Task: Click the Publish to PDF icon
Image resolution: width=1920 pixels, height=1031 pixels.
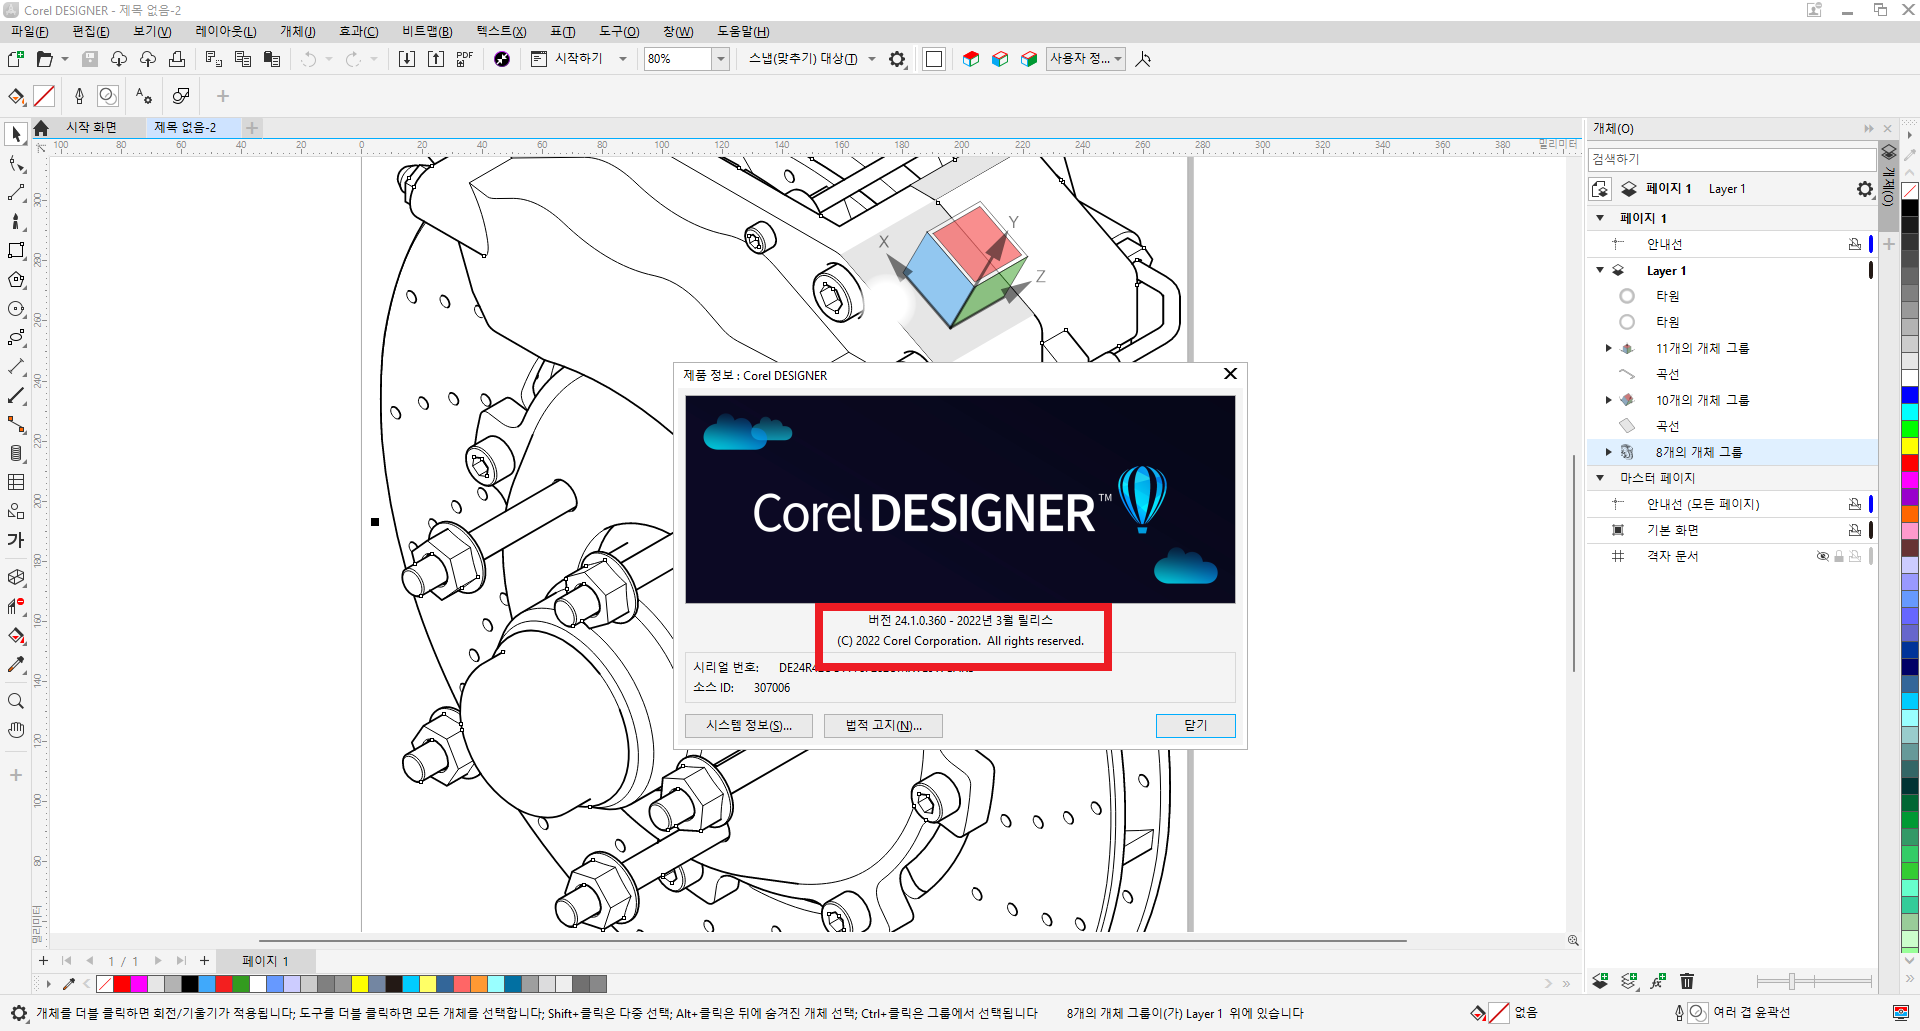Action: click(x=465, y=59)
